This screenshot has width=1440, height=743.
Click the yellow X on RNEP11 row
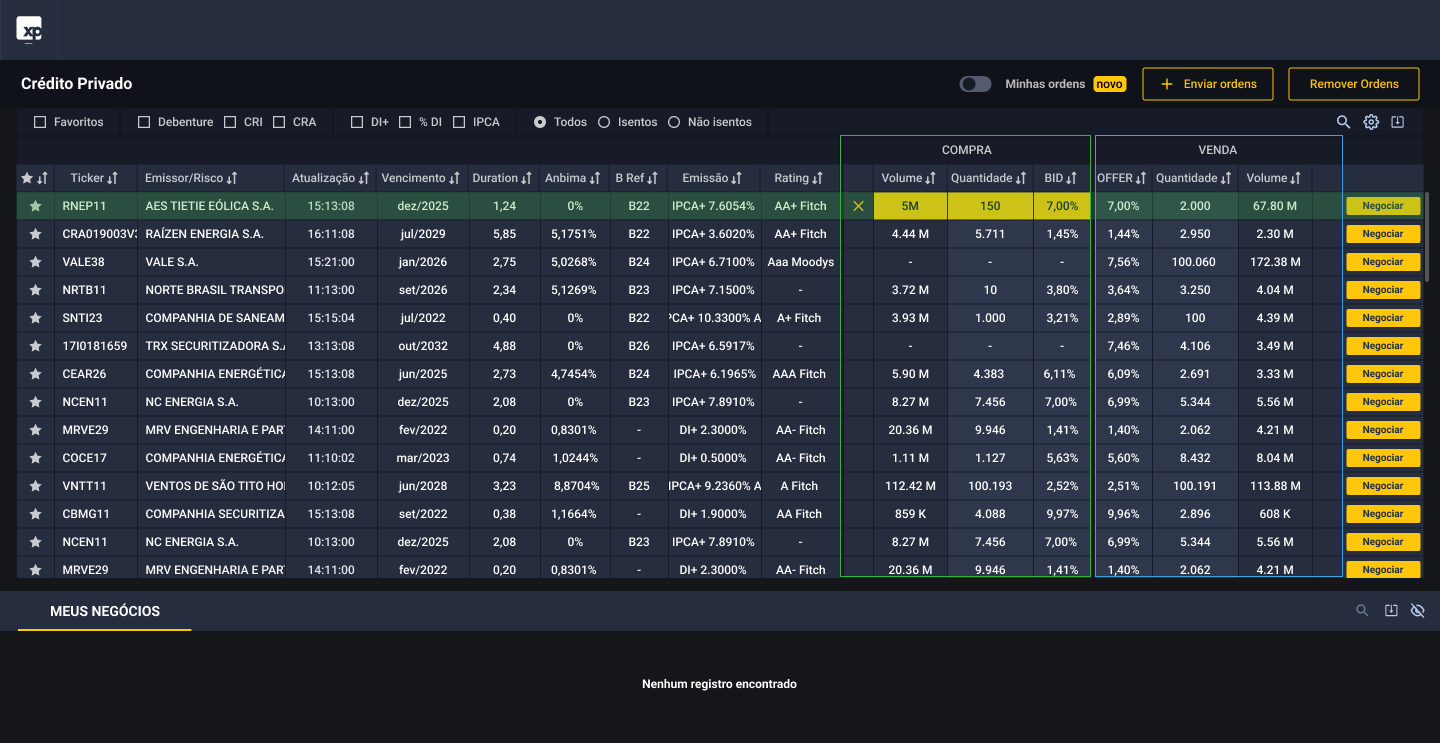coord(857,206)
